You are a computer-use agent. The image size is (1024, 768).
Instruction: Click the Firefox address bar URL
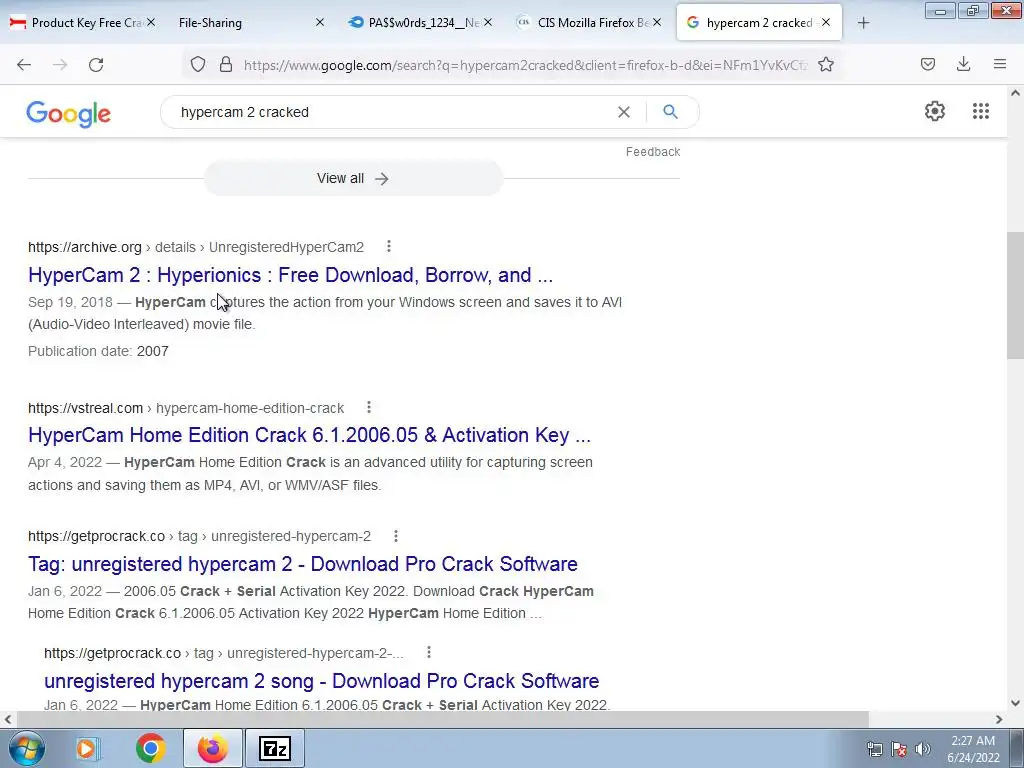tap(526, 65)
